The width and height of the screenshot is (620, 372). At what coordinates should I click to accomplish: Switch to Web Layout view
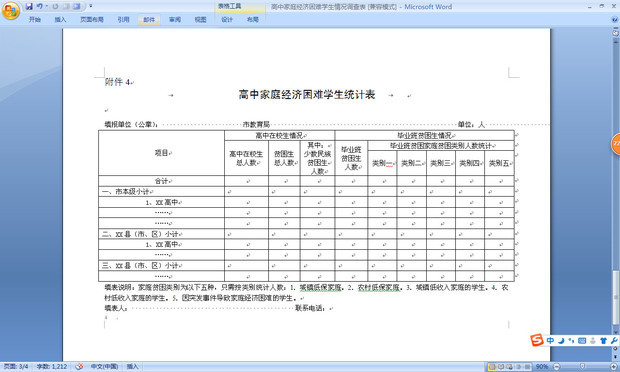coord(509,367)
